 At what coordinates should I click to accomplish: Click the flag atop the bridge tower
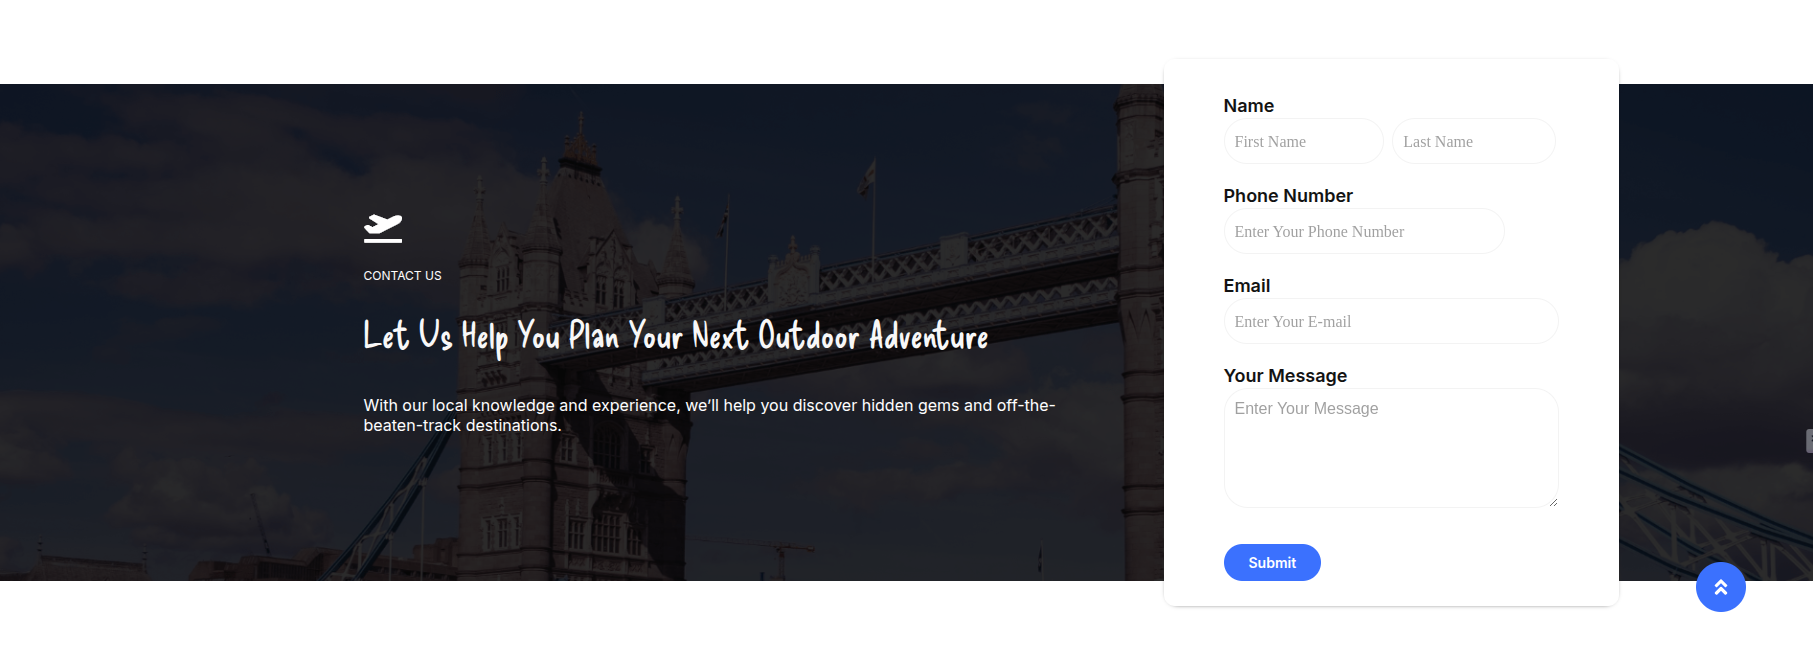866,178
